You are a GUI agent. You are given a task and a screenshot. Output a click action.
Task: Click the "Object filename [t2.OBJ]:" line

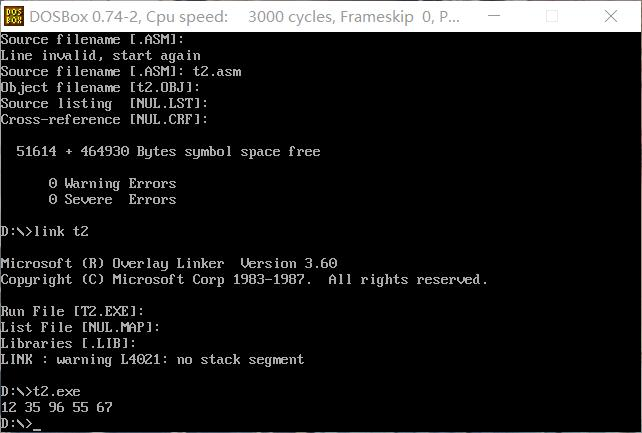point(104,88)
